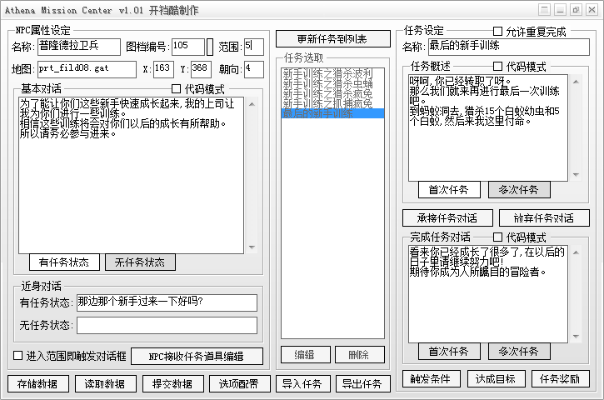This screenshot has width=604, height=400.
Task: Open the NPC接收任务道具编辑 editor
Action: click(x=196, y=355)
